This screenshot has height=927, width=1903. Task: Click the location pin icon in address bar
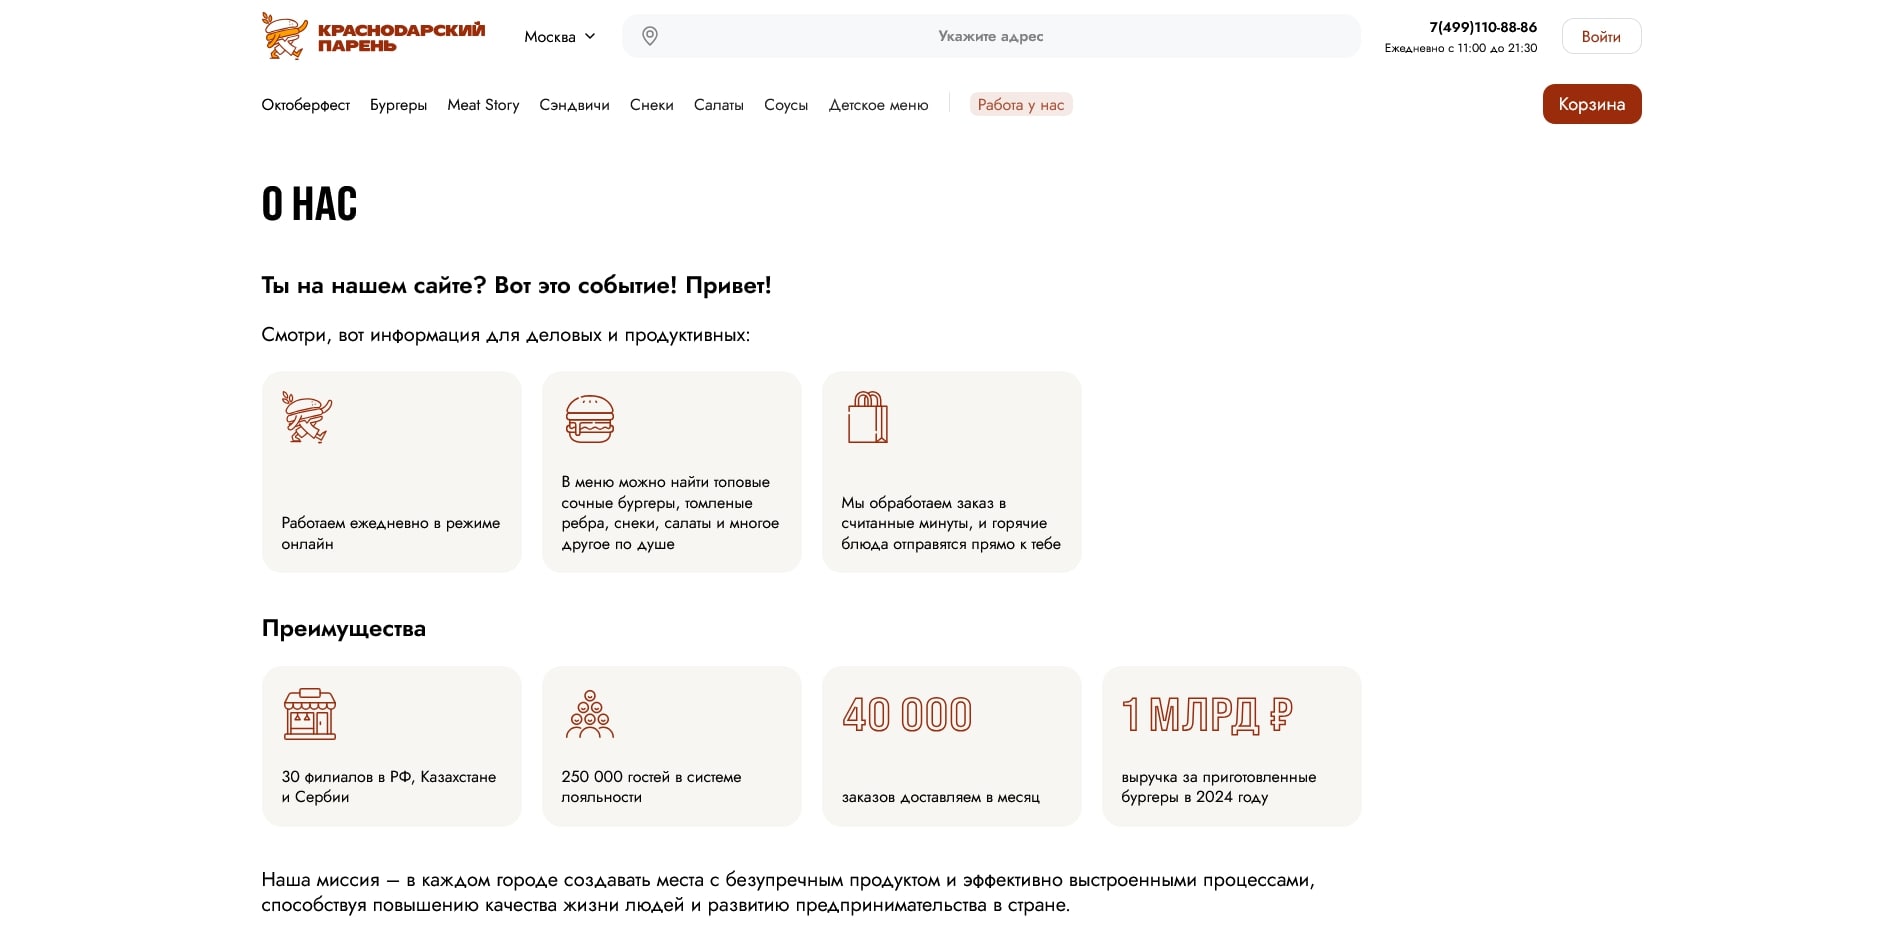[x=650, y=36]
